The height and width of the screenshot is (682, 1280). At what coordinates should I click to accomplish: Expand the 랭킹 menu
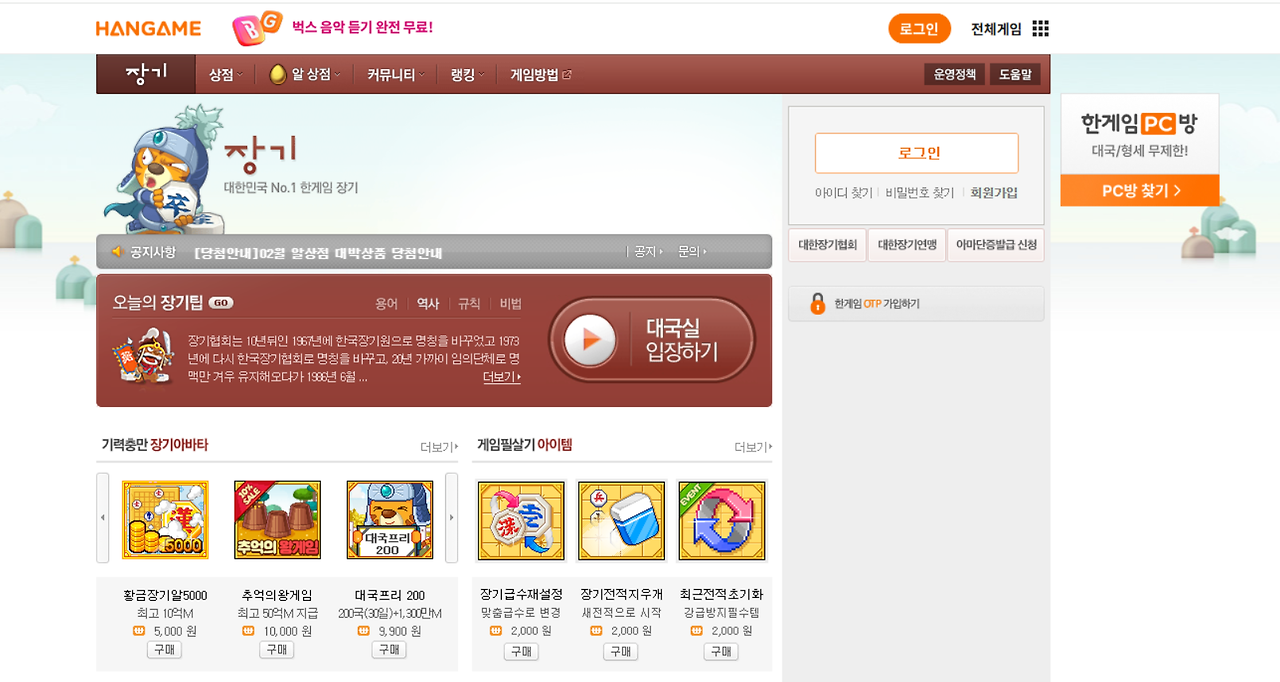467,74
